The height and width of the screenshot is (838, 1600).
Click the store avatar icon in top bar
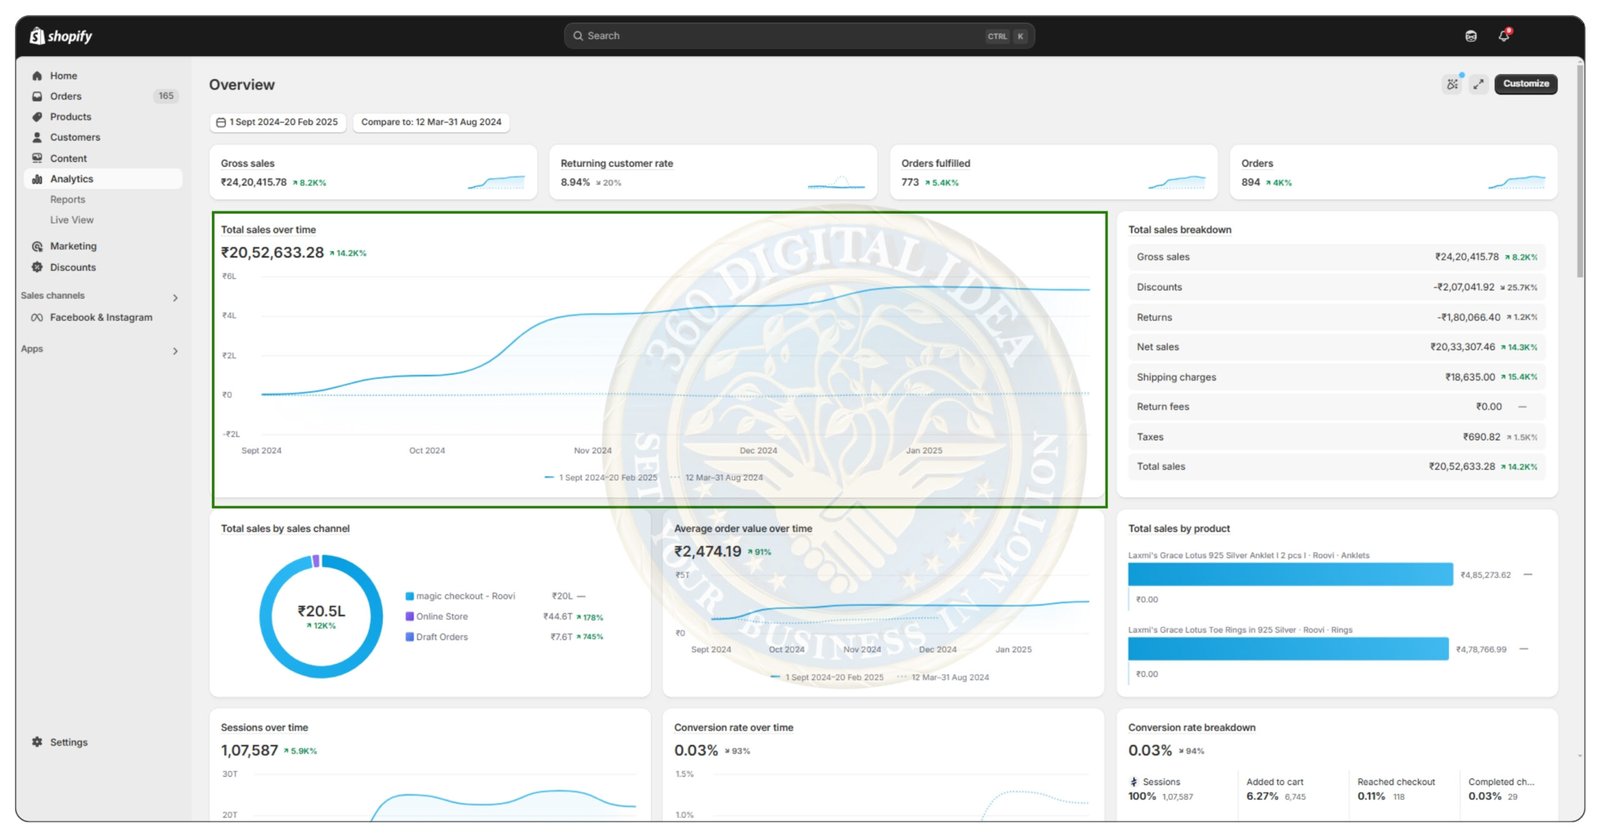pos(1471,36)
